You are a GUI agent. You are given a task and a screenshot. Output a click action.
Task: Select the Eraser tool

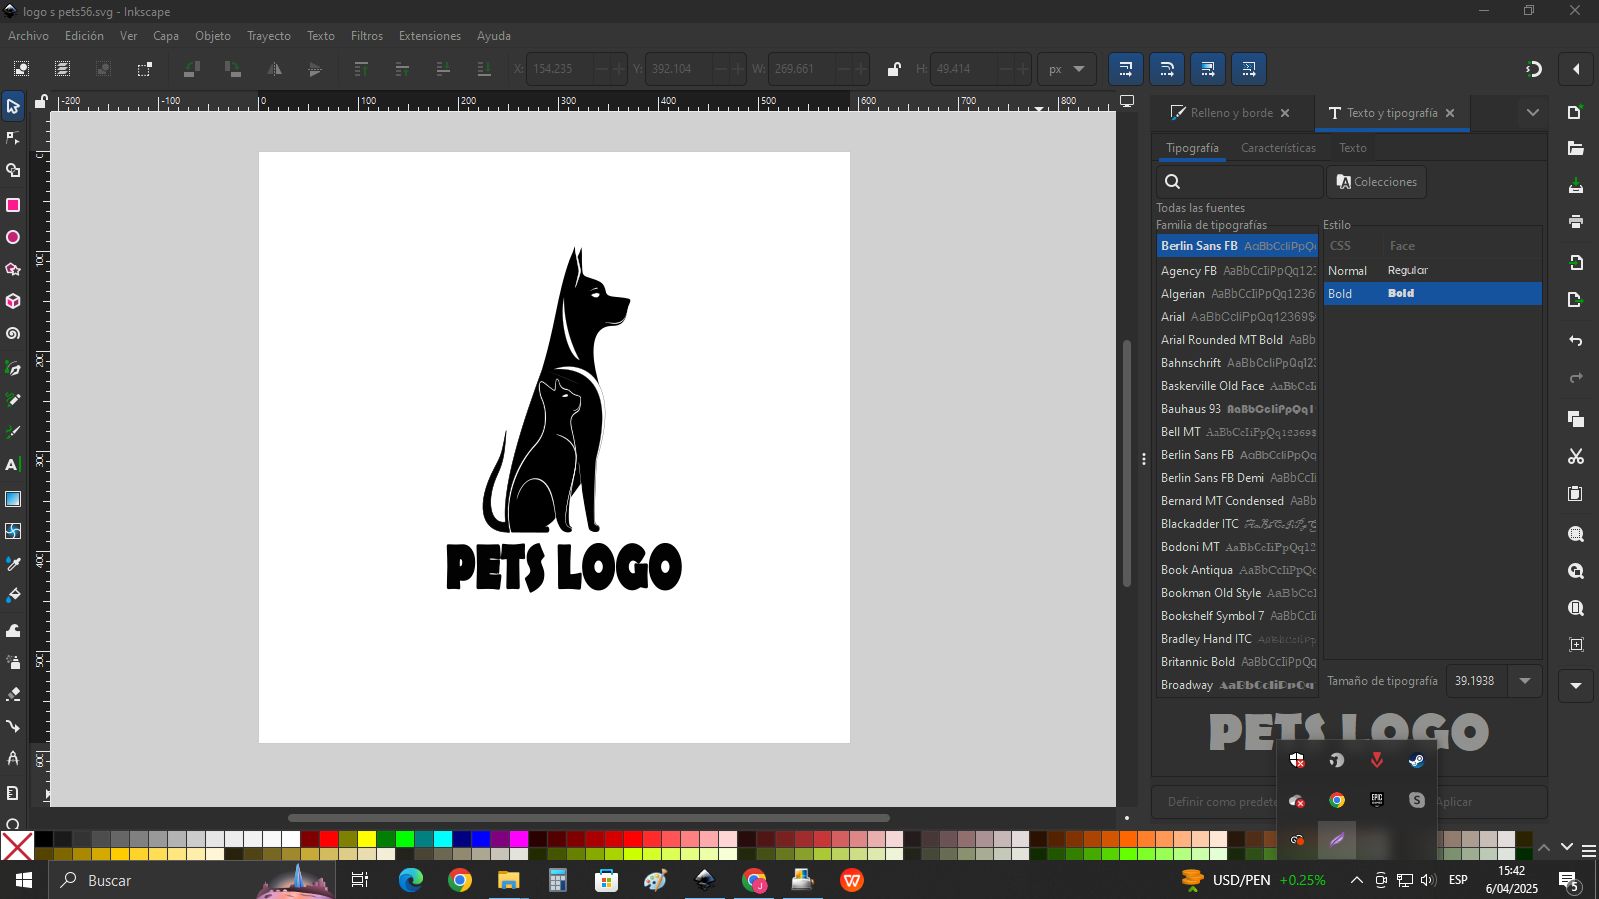[13, 694]
